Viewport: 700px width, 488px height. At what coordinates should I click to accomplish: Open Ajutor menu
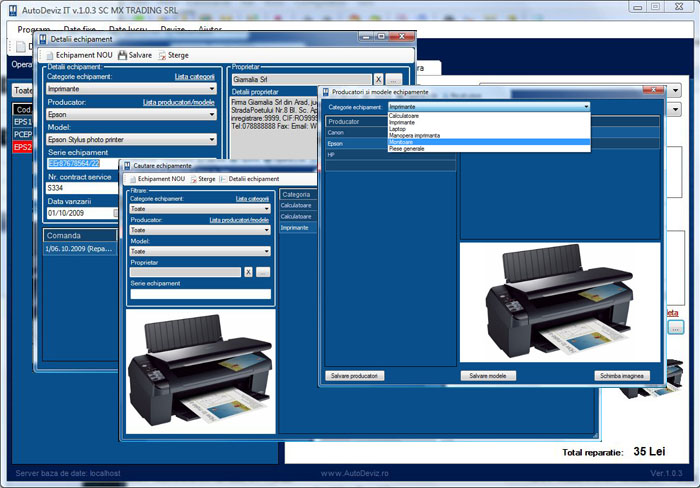(x=210, y=29)
